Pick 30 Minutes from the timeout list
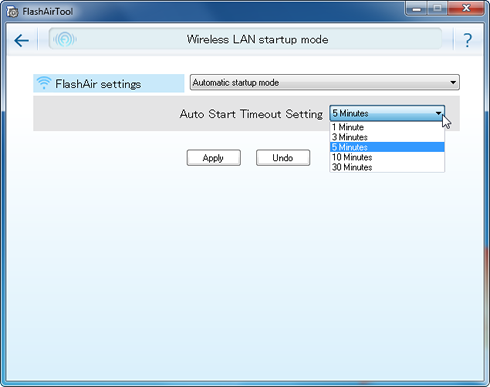 click(387, 167)
